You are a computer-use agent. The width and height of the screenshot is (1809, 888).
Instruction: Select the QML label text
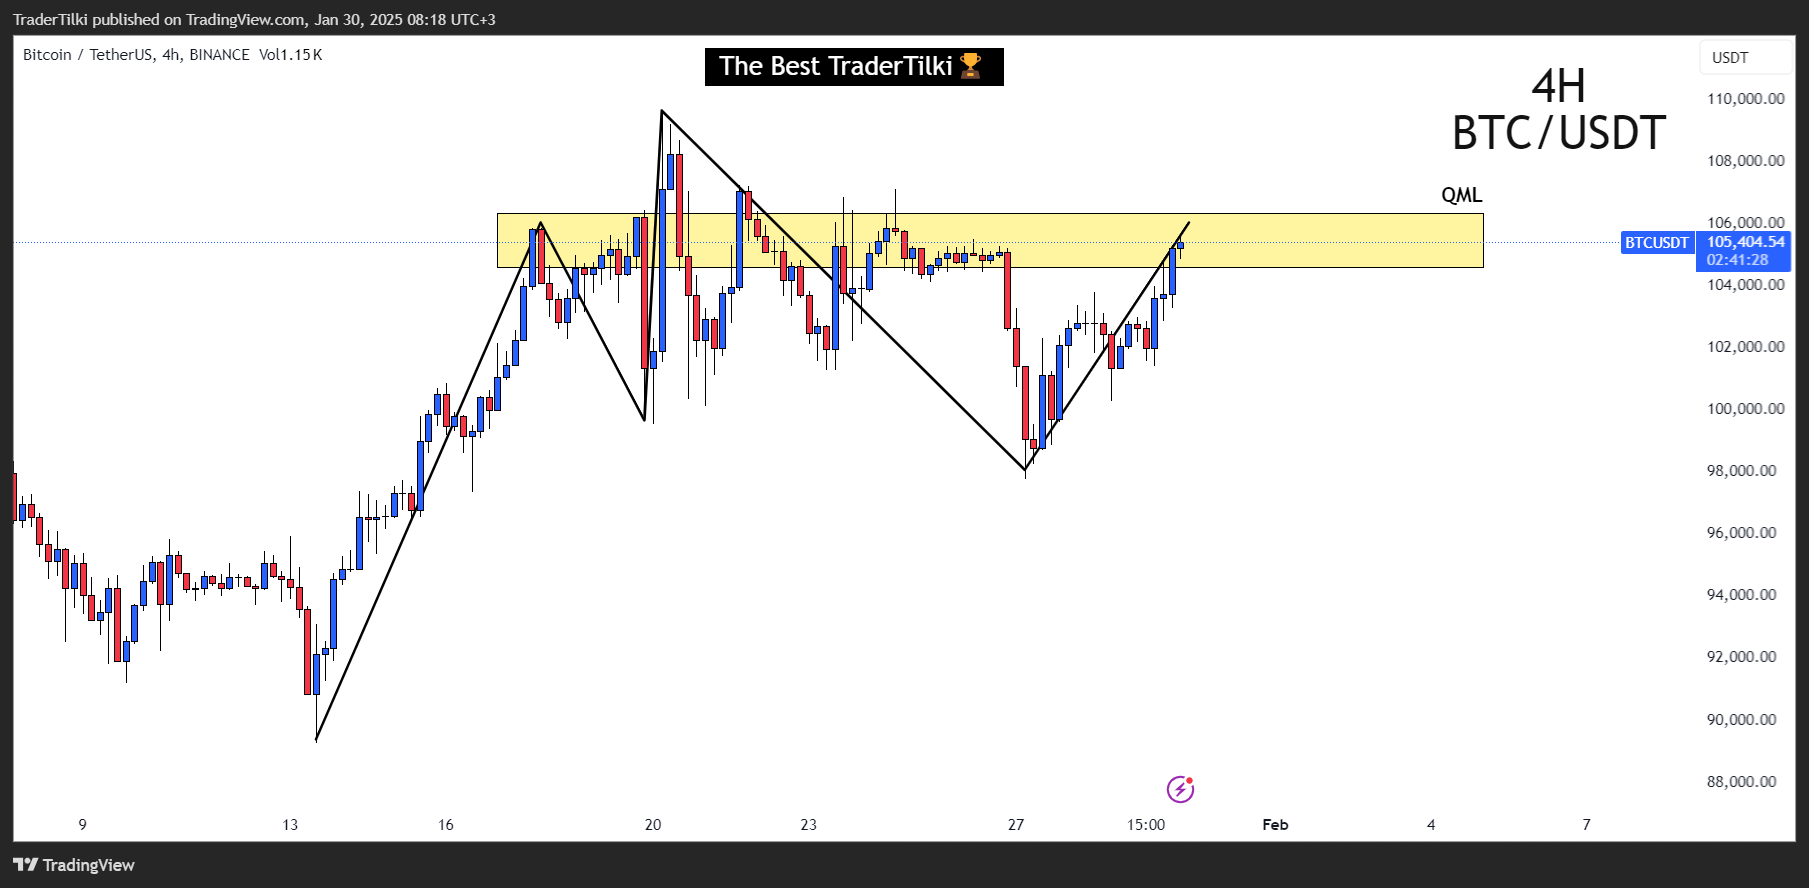tap(1461, 195)
